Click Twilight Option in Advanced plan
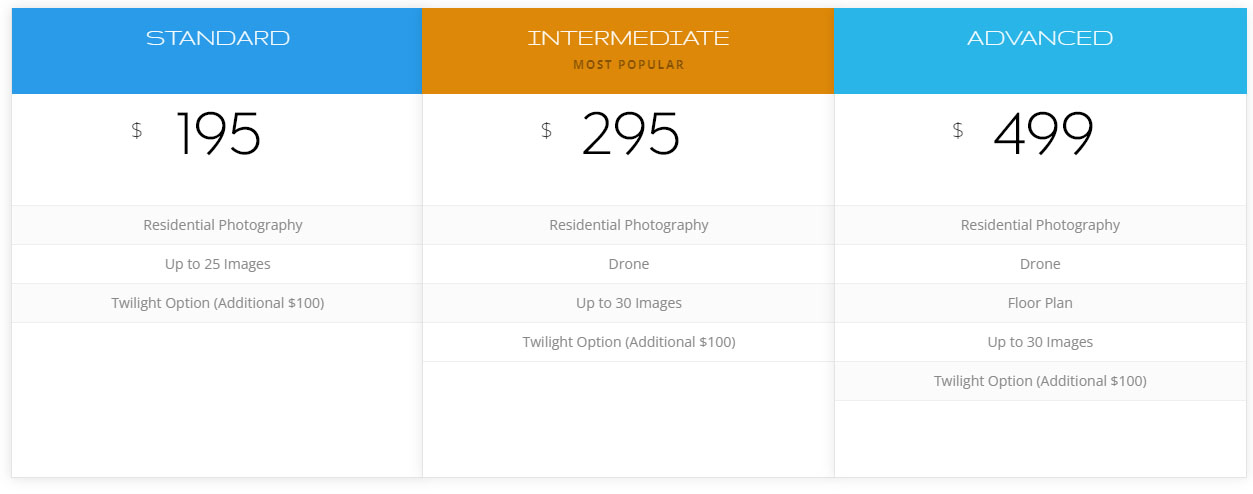Viewport: 1253px width, 494px height. 1040,381
